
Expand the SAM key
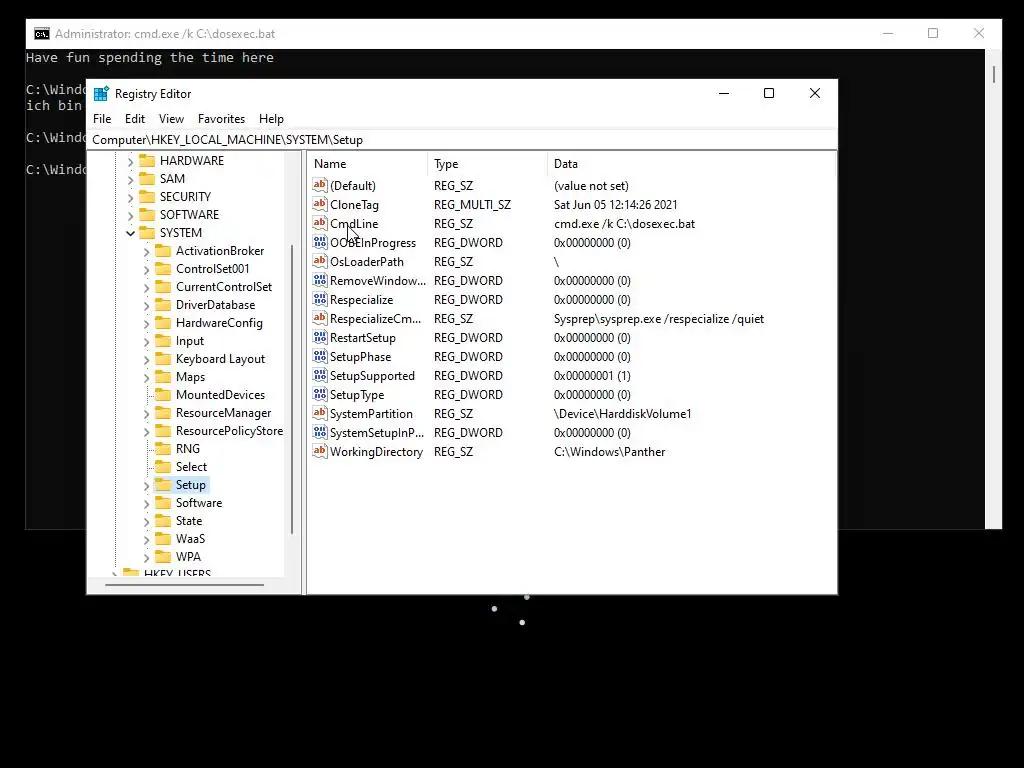click(130, 180)
